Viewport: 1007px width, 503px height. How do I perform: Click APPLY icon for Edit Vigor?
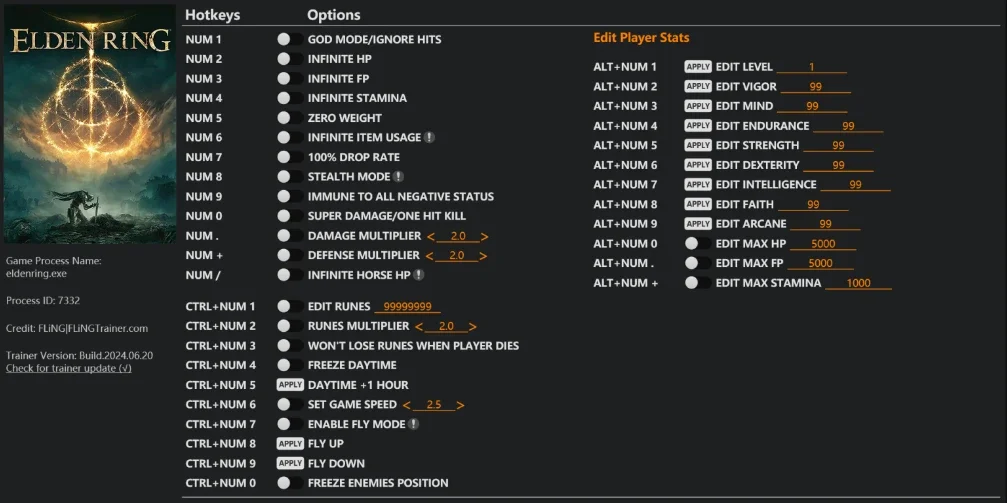point(698,86)
